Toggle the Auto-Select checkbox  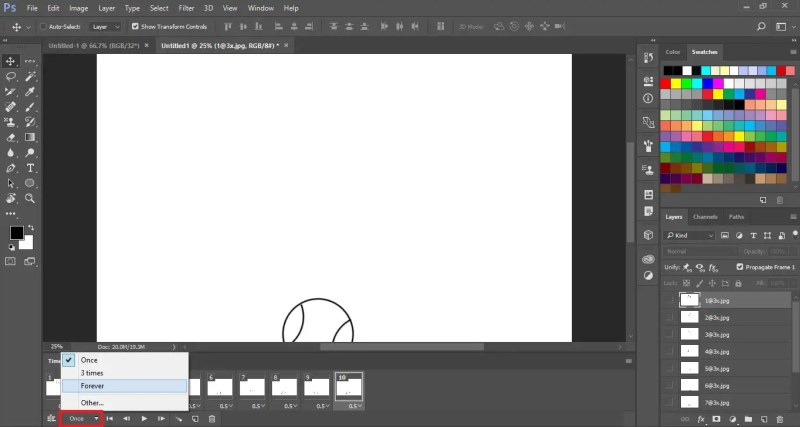point(43,27)
